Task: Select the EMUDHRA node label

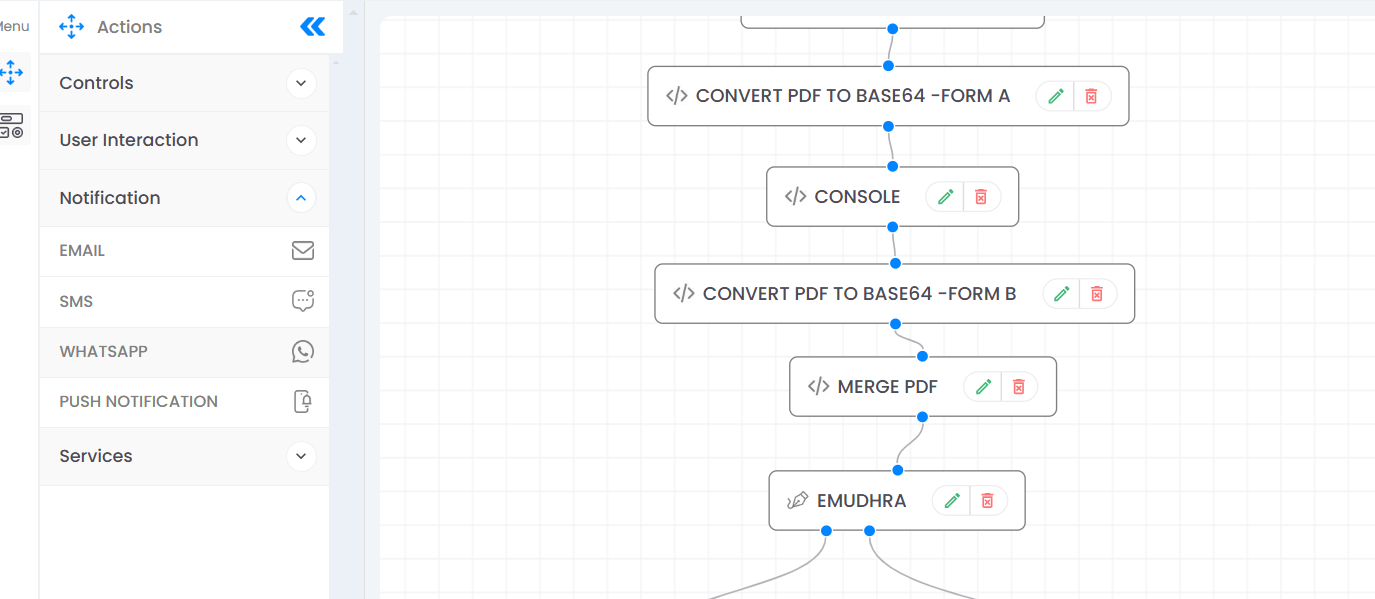Action: click(x=861, y=501)
